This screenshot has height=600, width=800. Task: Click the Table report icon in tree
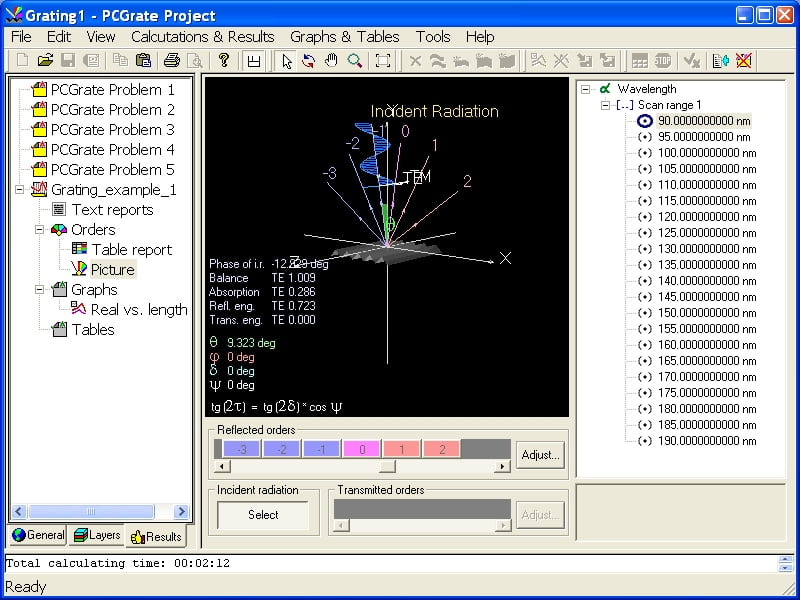pos(79,249)
